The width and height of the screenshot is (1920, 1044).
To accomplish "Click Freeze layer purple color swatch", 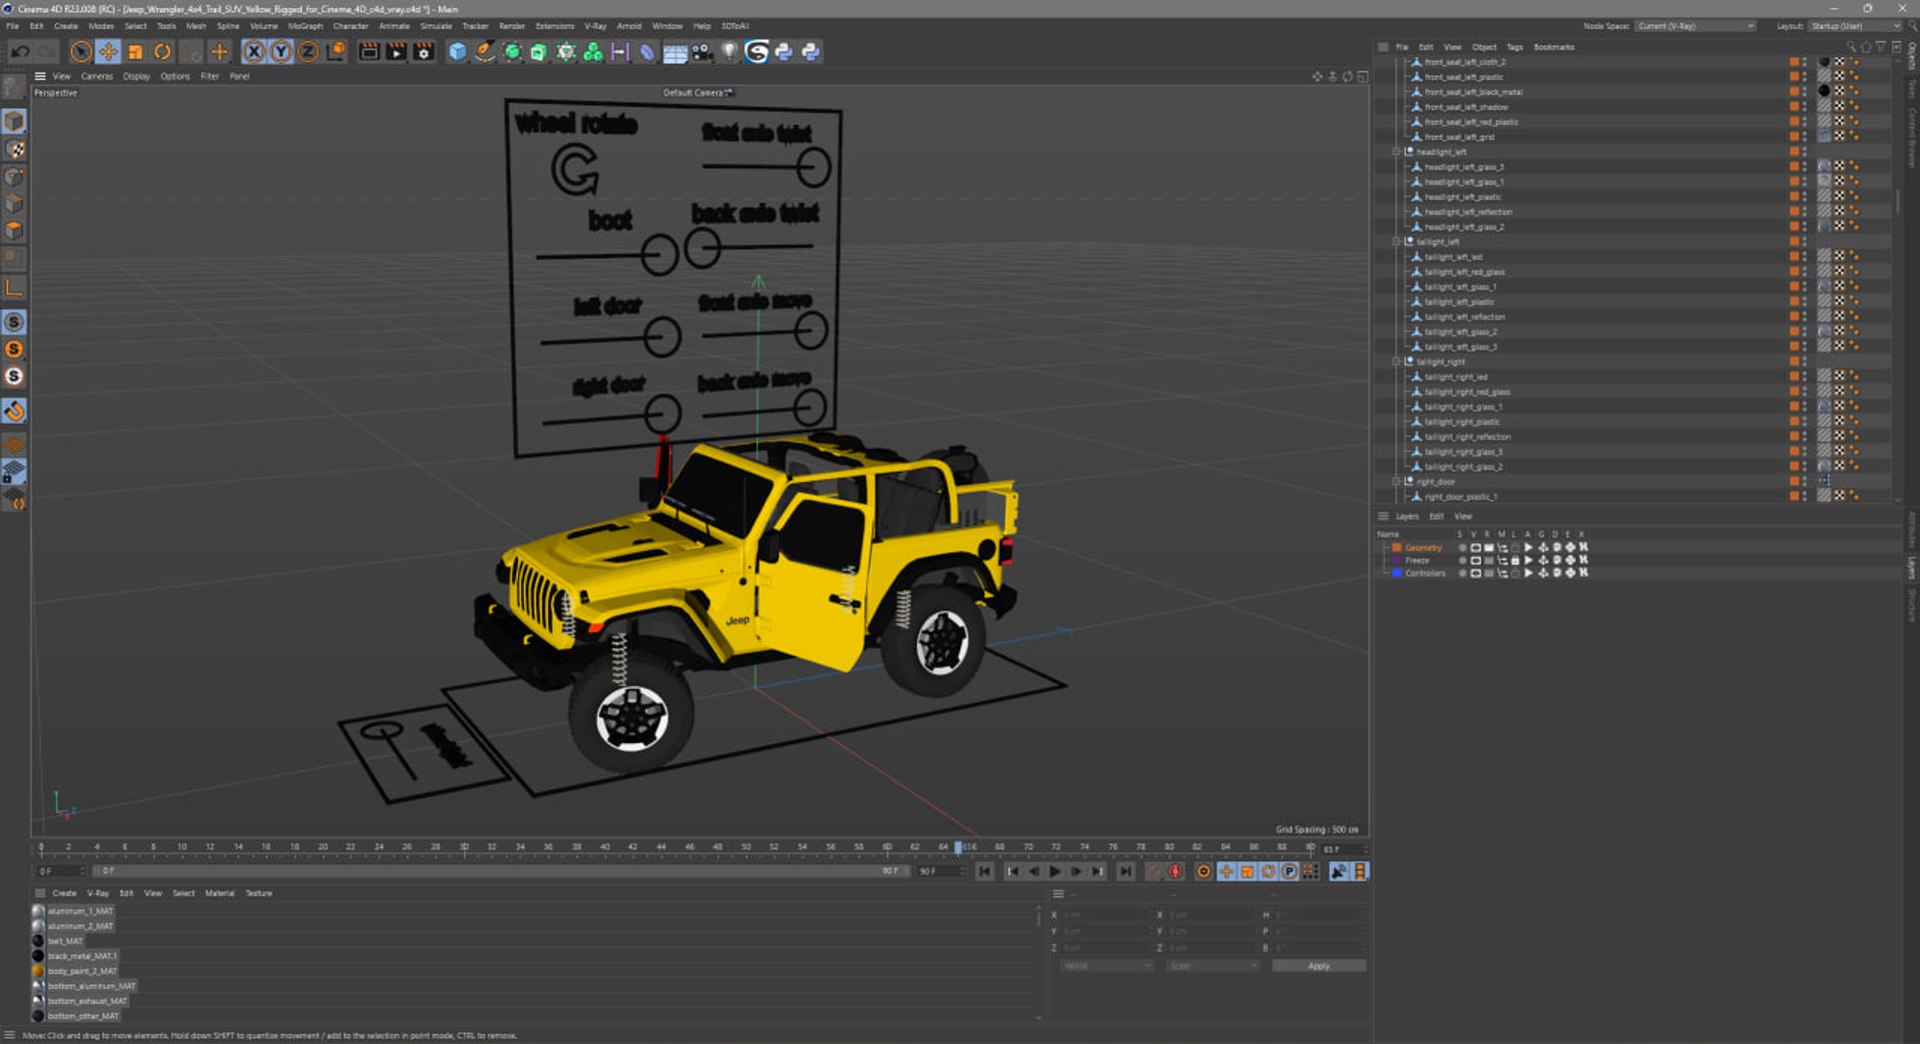I will [1397, 560].
